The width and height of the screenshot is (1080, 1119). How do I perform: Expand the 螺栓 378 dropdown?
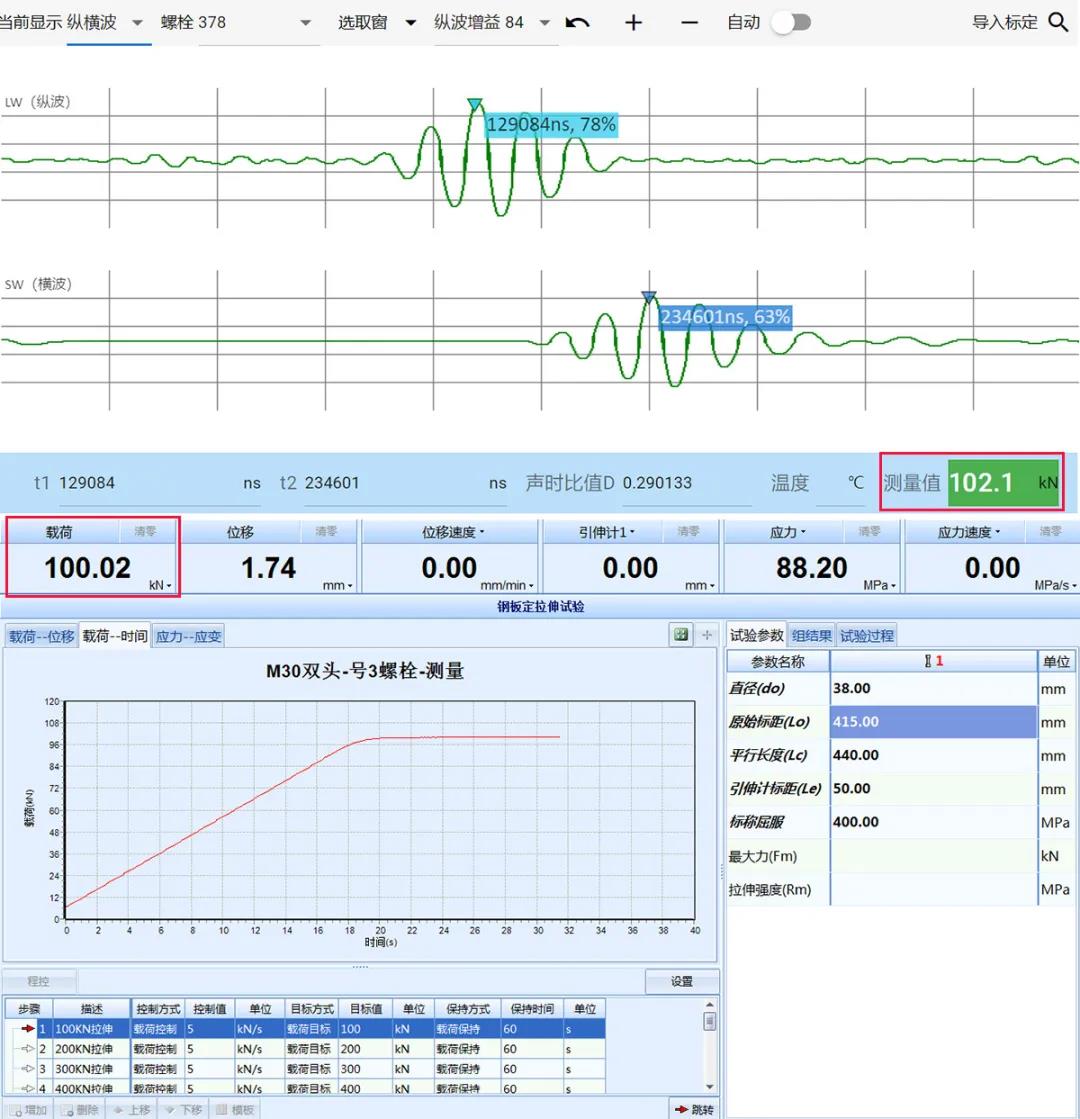(305, 22)
